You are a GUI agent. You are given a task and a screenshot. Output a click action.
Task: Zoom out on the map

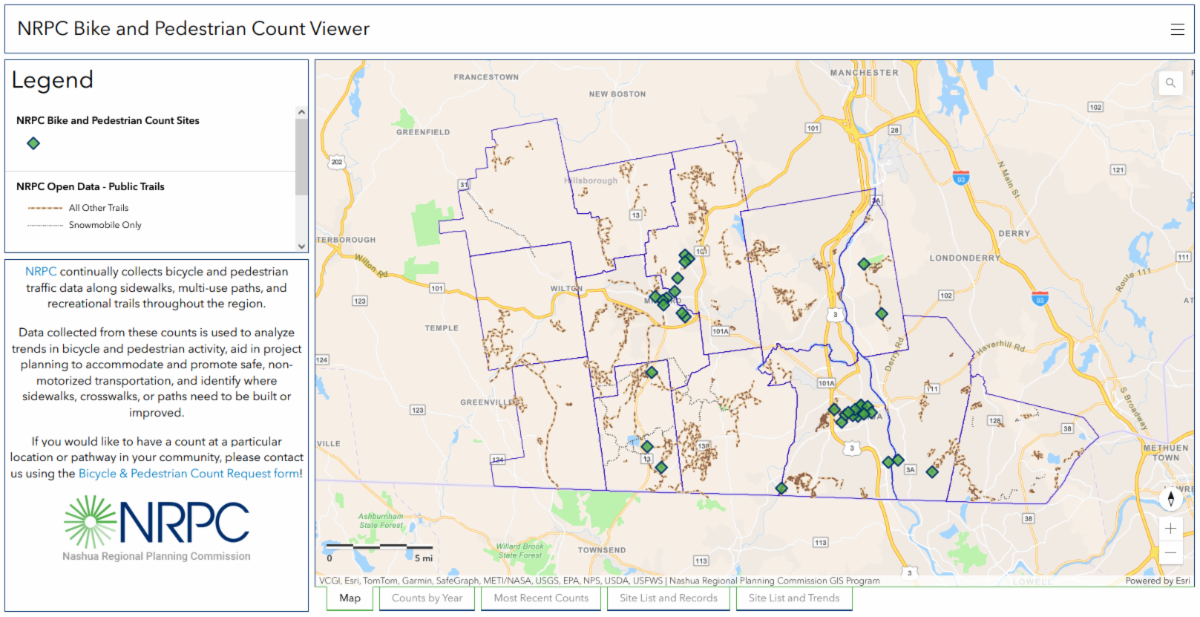[x=1170, y=553]
